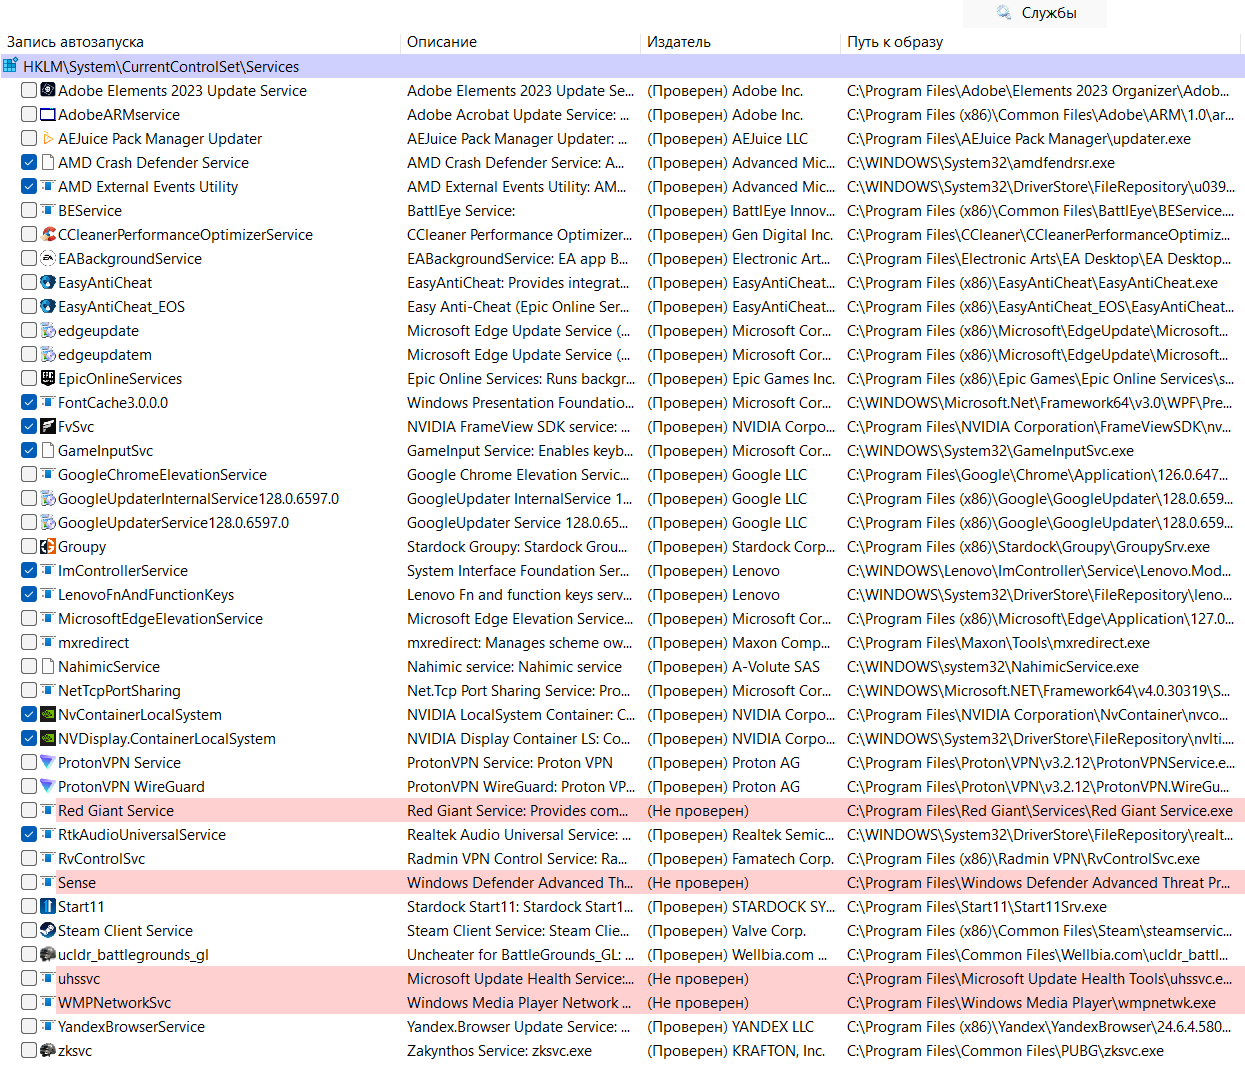Viewport: 1245px width, 1068px height.
Task: Click the edgeupdate service icon
Action: [x=47, y=330]
